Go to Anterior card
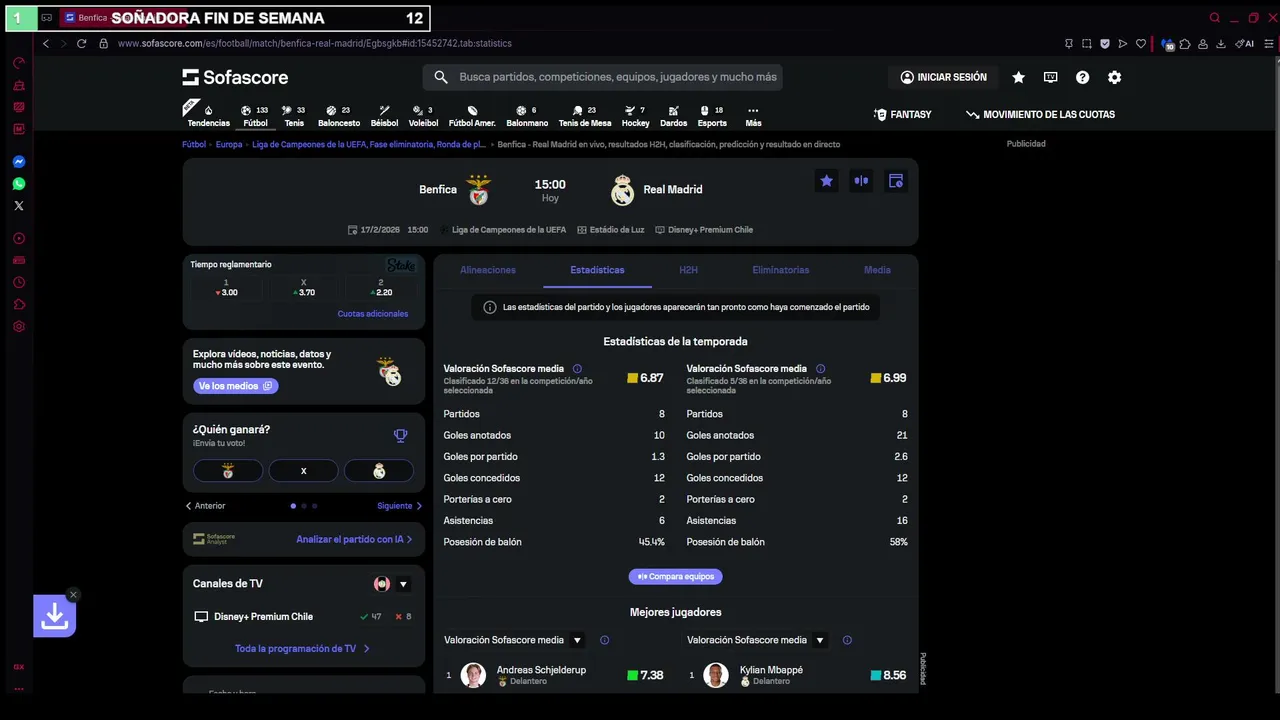 pos(205,506)
